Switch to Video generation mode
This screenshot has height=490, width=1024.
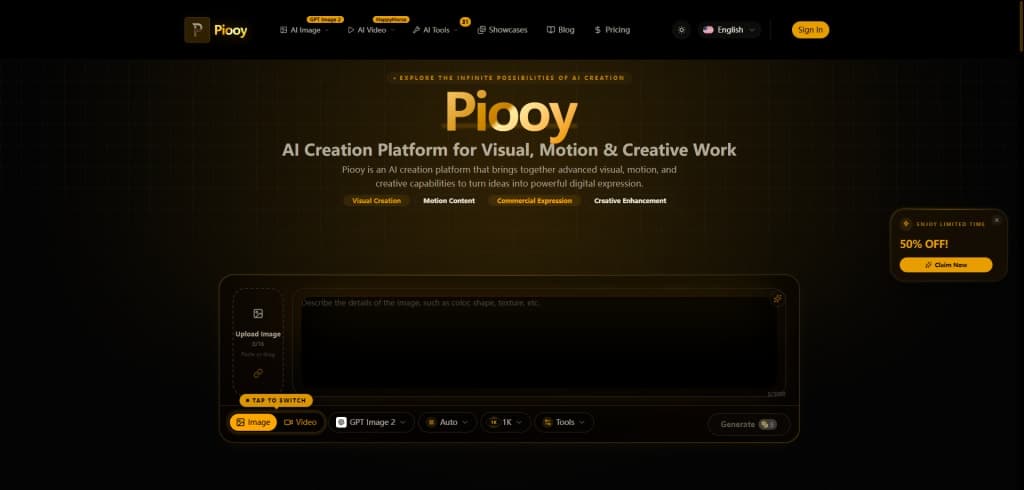click(300, 422)
